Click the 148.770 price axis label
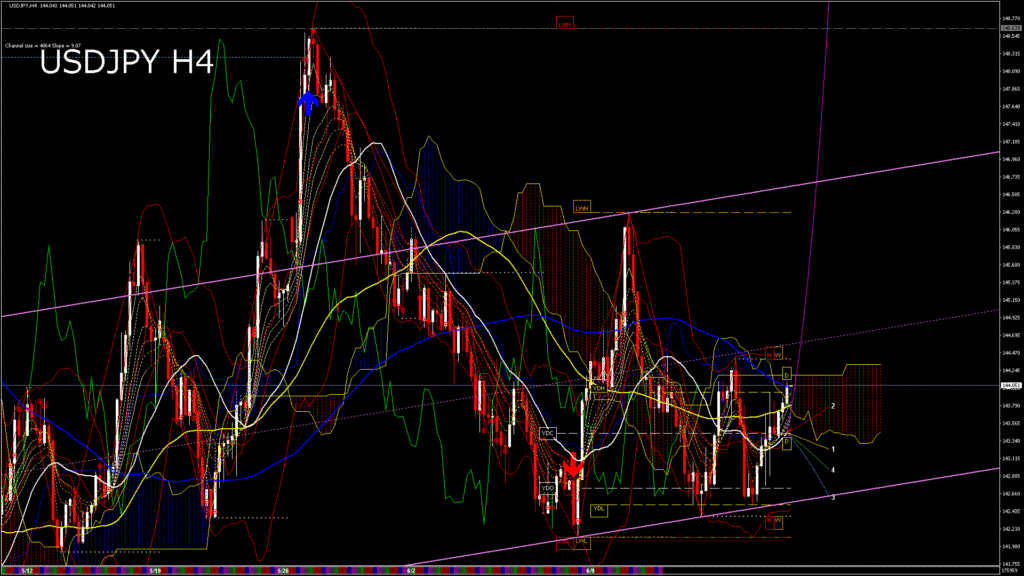Viewport: 1024px width, 576px height. point(1011,18)
